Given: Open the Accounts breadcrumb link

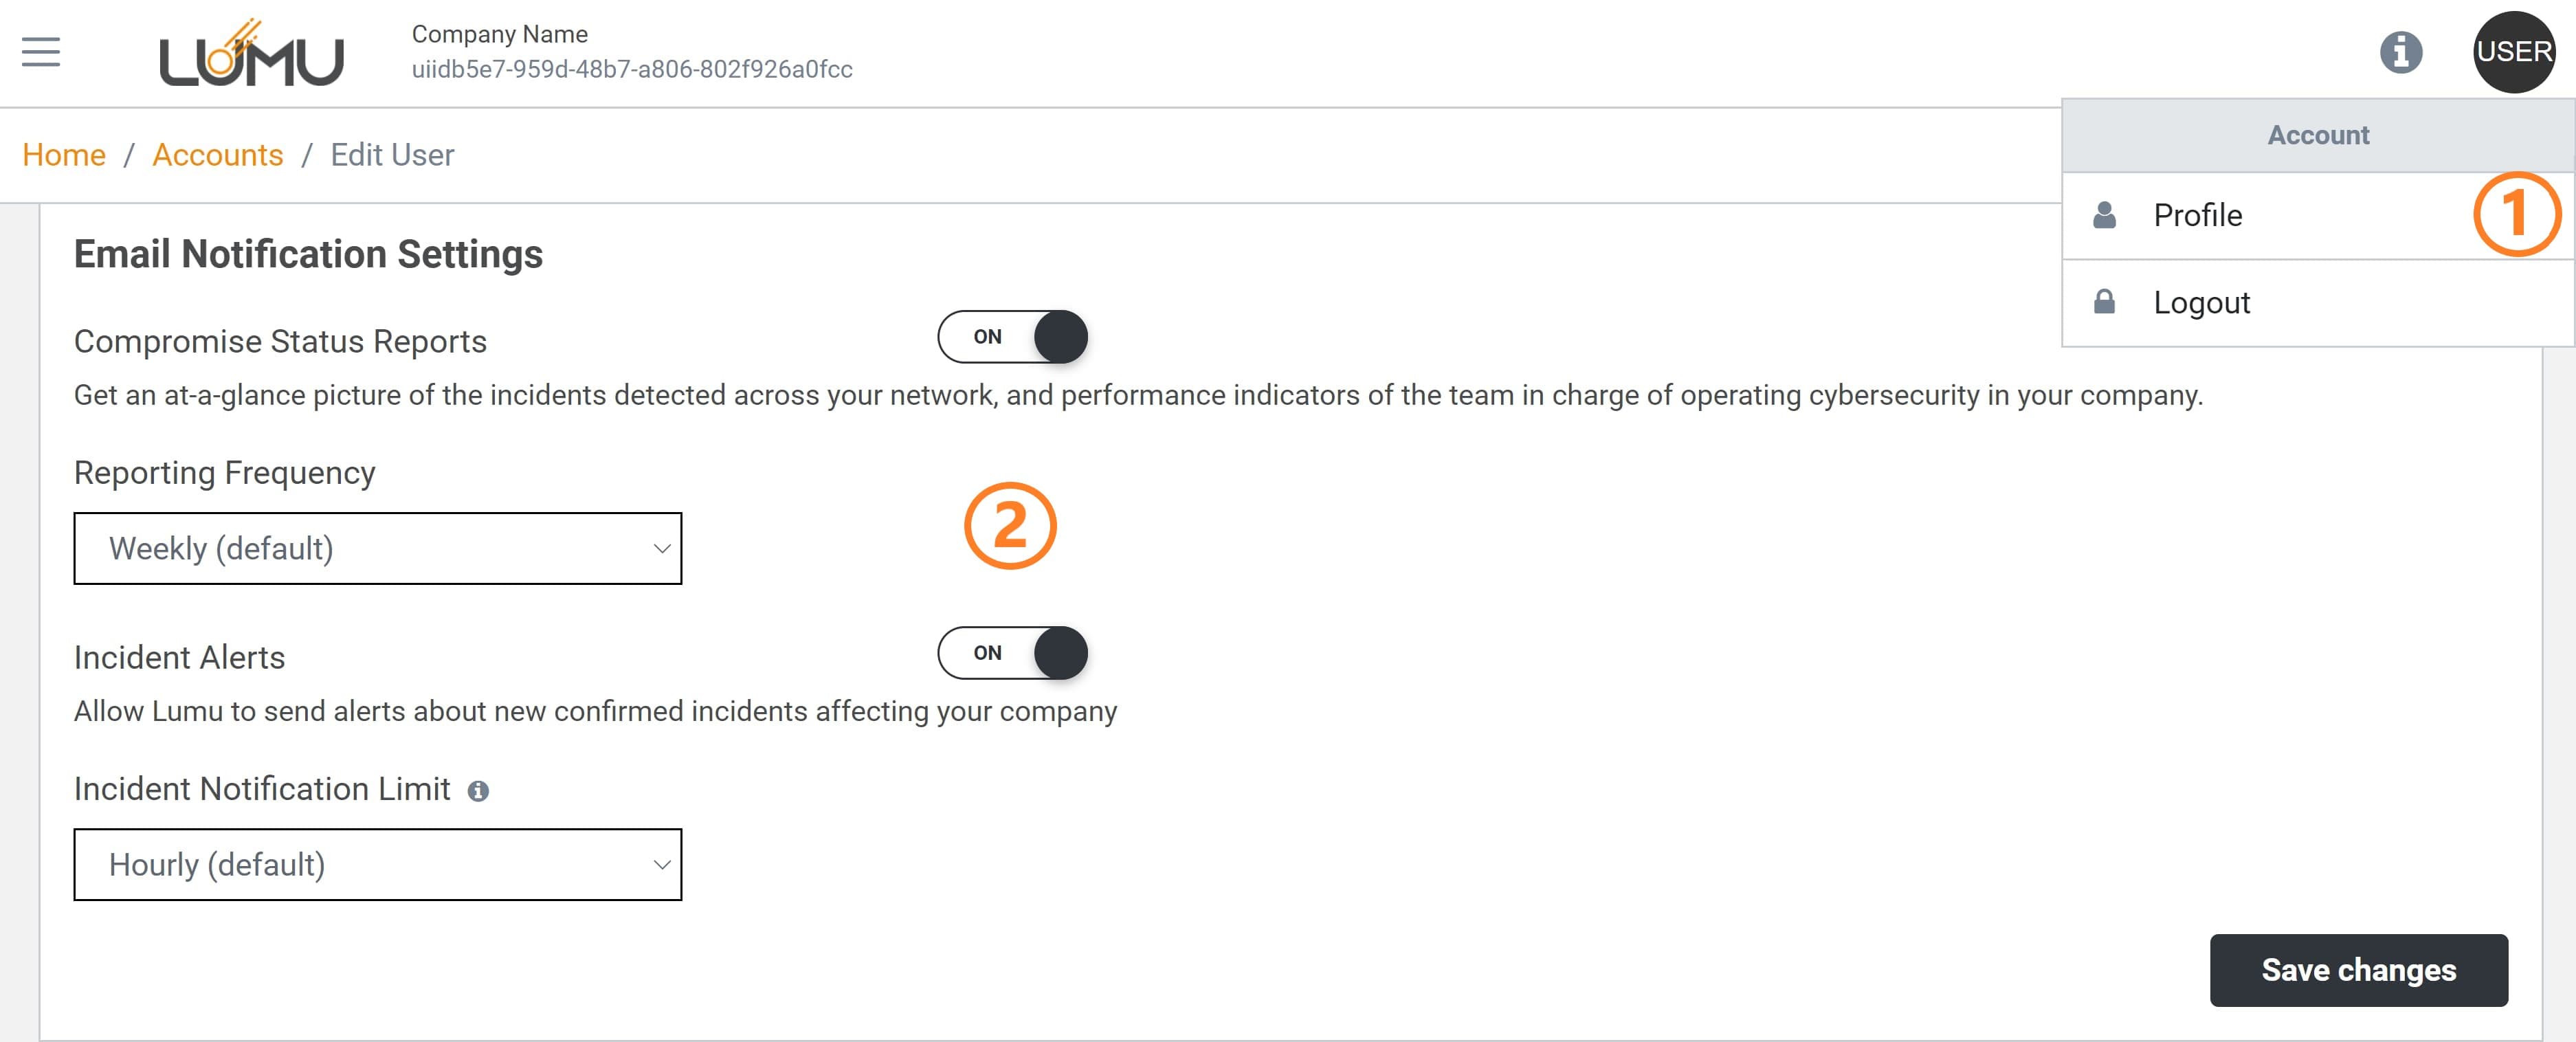Looking at the screenshot, I should (218, 155).
